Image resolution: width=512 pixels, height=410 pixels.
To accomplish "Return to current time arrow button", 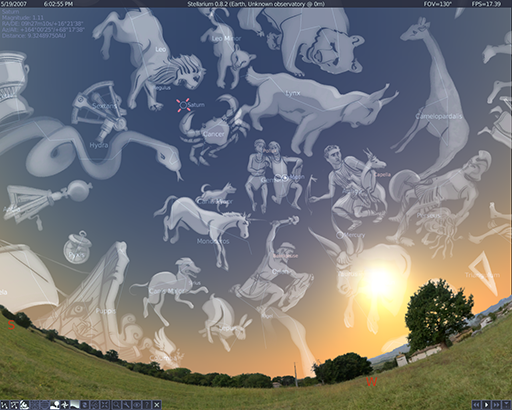I will click(x=507, y=405).
